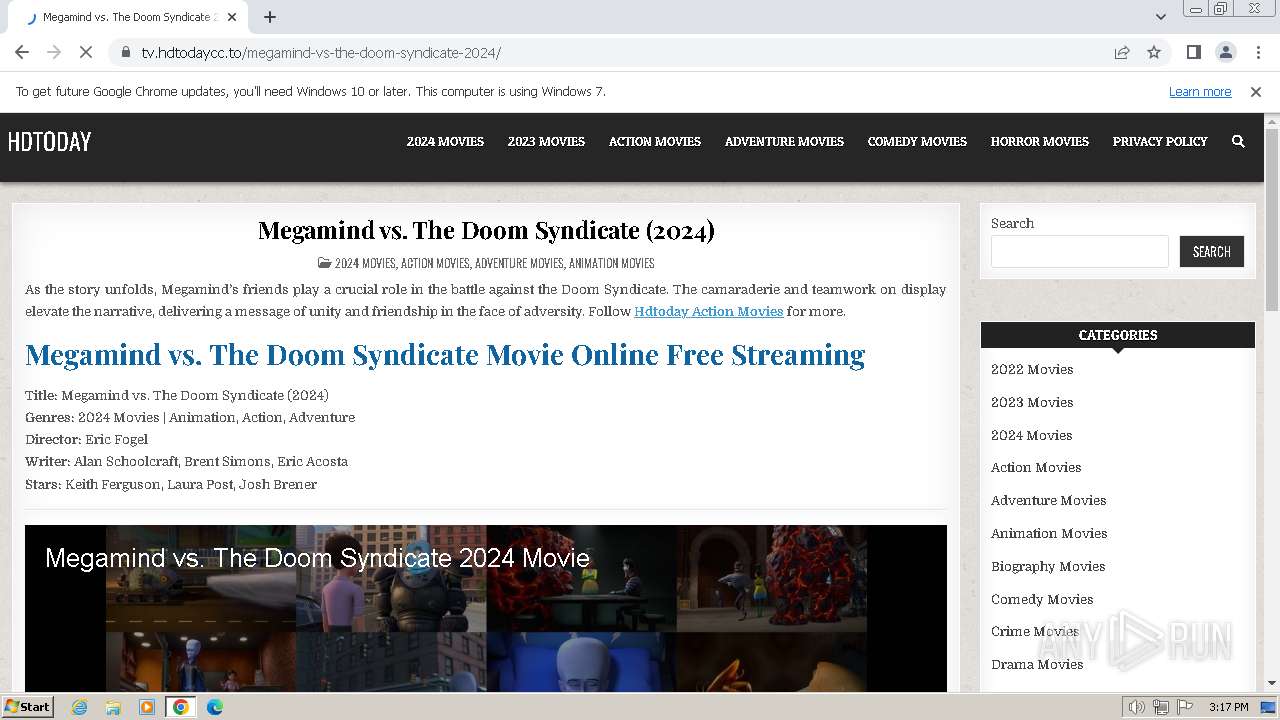The image size is (1280, 720).
Task: View site info lock icon
Action: [126, 52]
